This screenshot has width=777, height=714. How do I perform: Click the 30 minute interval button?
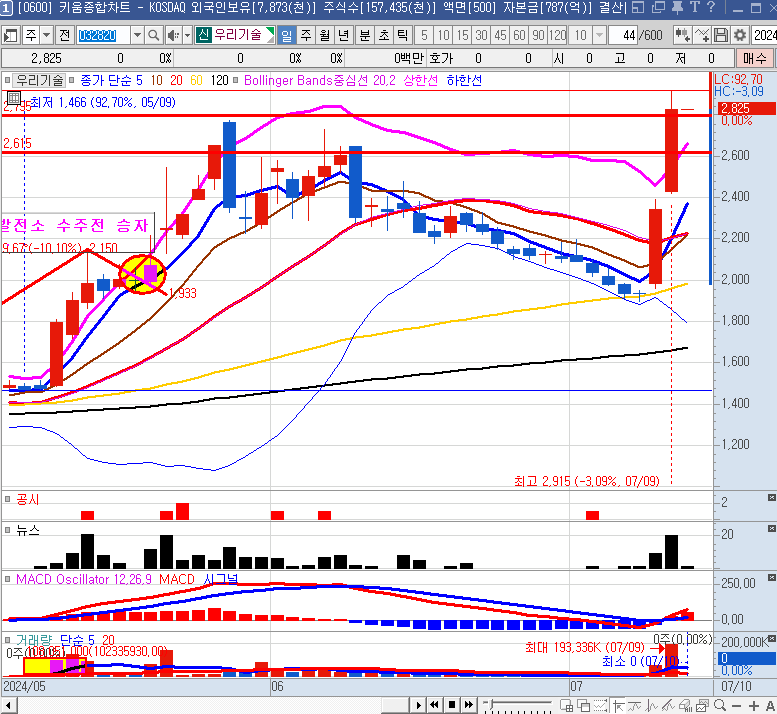pos(481,35)
